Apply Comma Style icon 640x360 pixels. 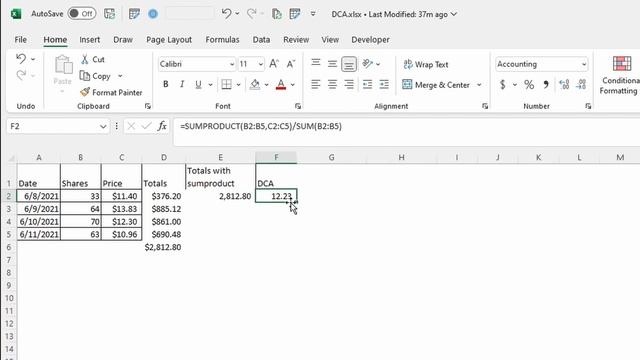(x=546, y=84)
